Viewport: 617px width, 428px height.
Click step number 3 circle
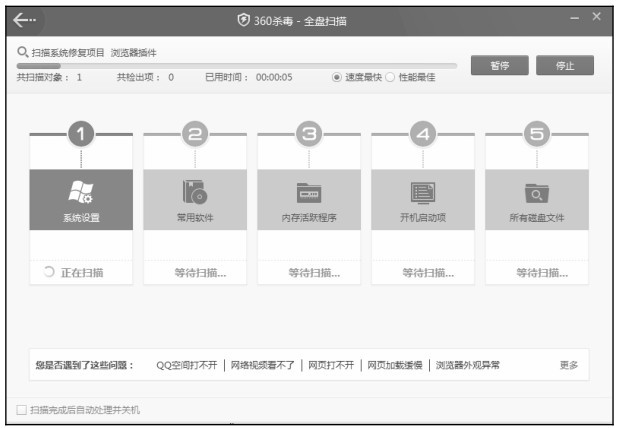coord(309,134)
